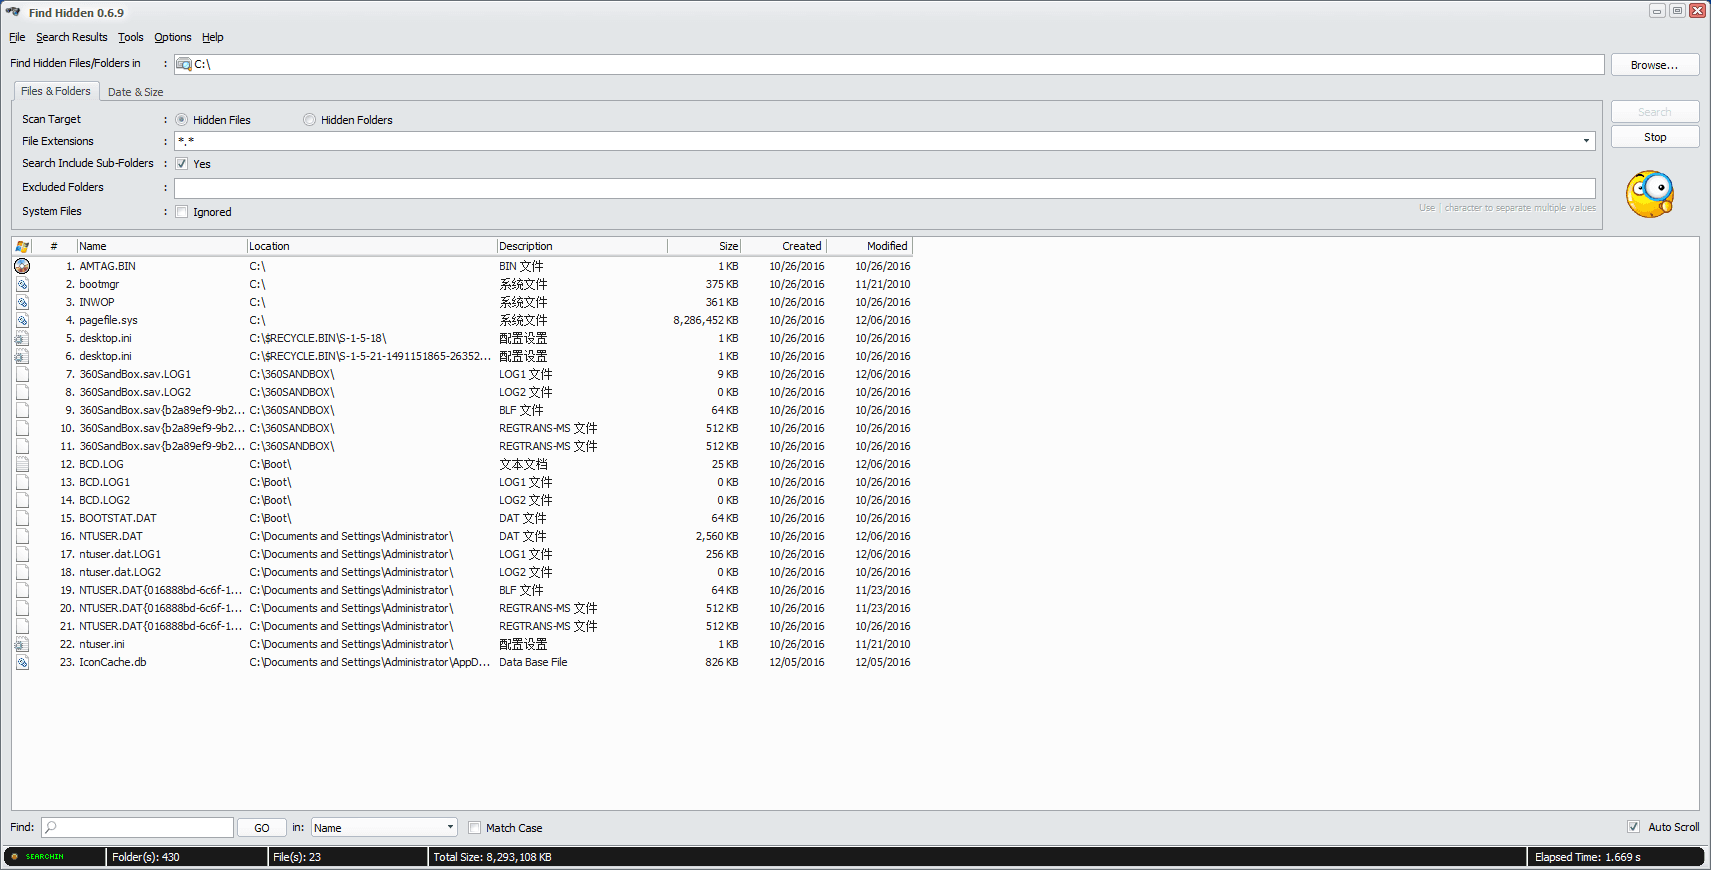This screenshot has height=870, width=1711.
Task: Uncheck Search Include Sub-Folders checkbox
Action: (182, 164)
